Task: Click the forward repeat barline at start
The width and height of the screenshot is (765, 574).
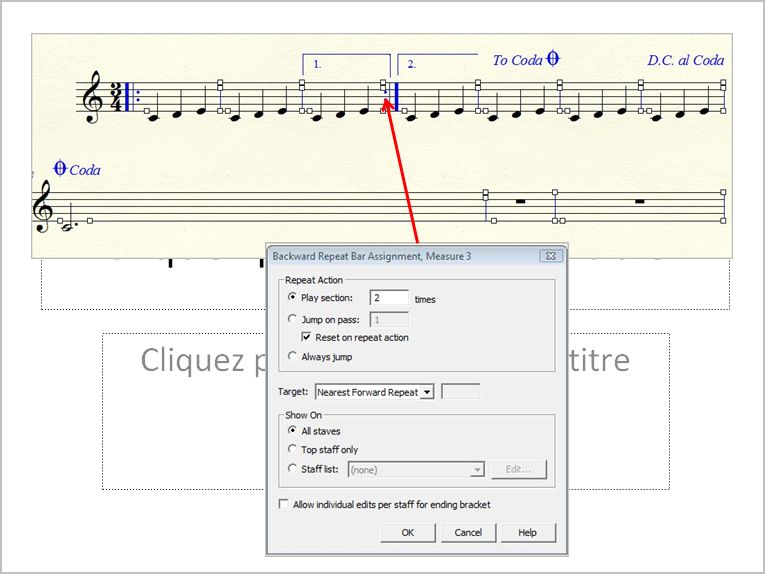Action: [129, 97]
